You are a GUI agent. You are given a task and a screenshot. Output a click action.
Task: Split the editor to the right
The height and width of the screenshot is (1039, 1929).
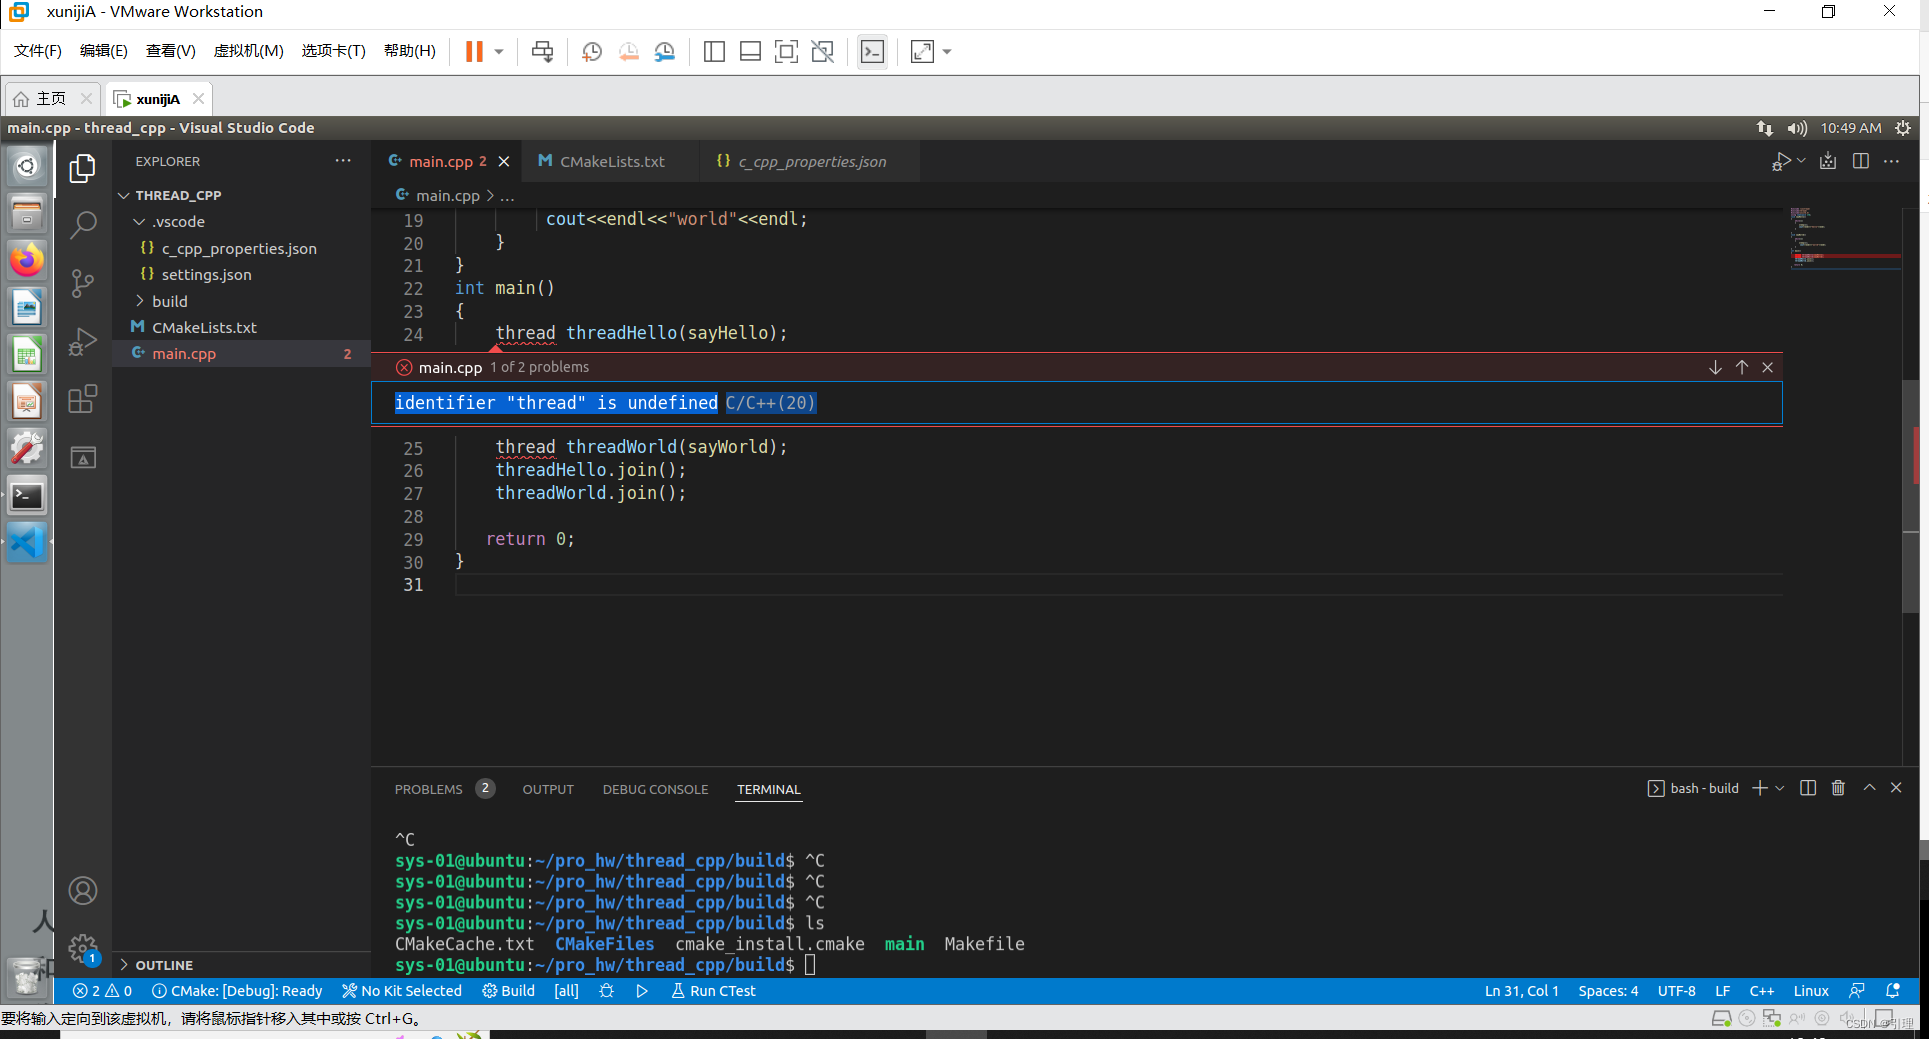pos(1860,160)
